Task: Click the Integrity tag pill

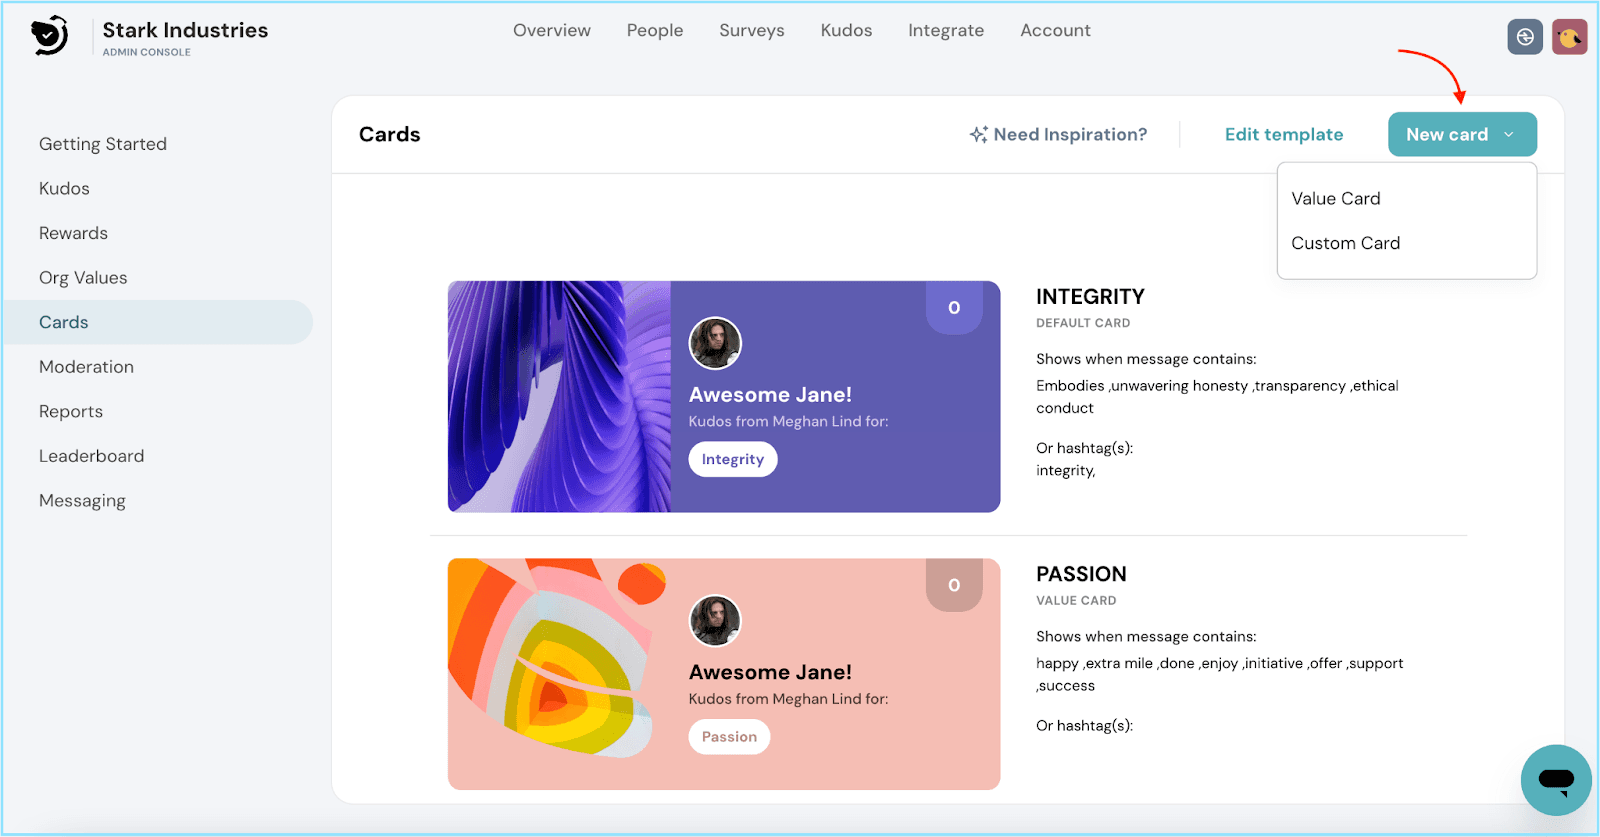Action: click(x=733, y=459)
